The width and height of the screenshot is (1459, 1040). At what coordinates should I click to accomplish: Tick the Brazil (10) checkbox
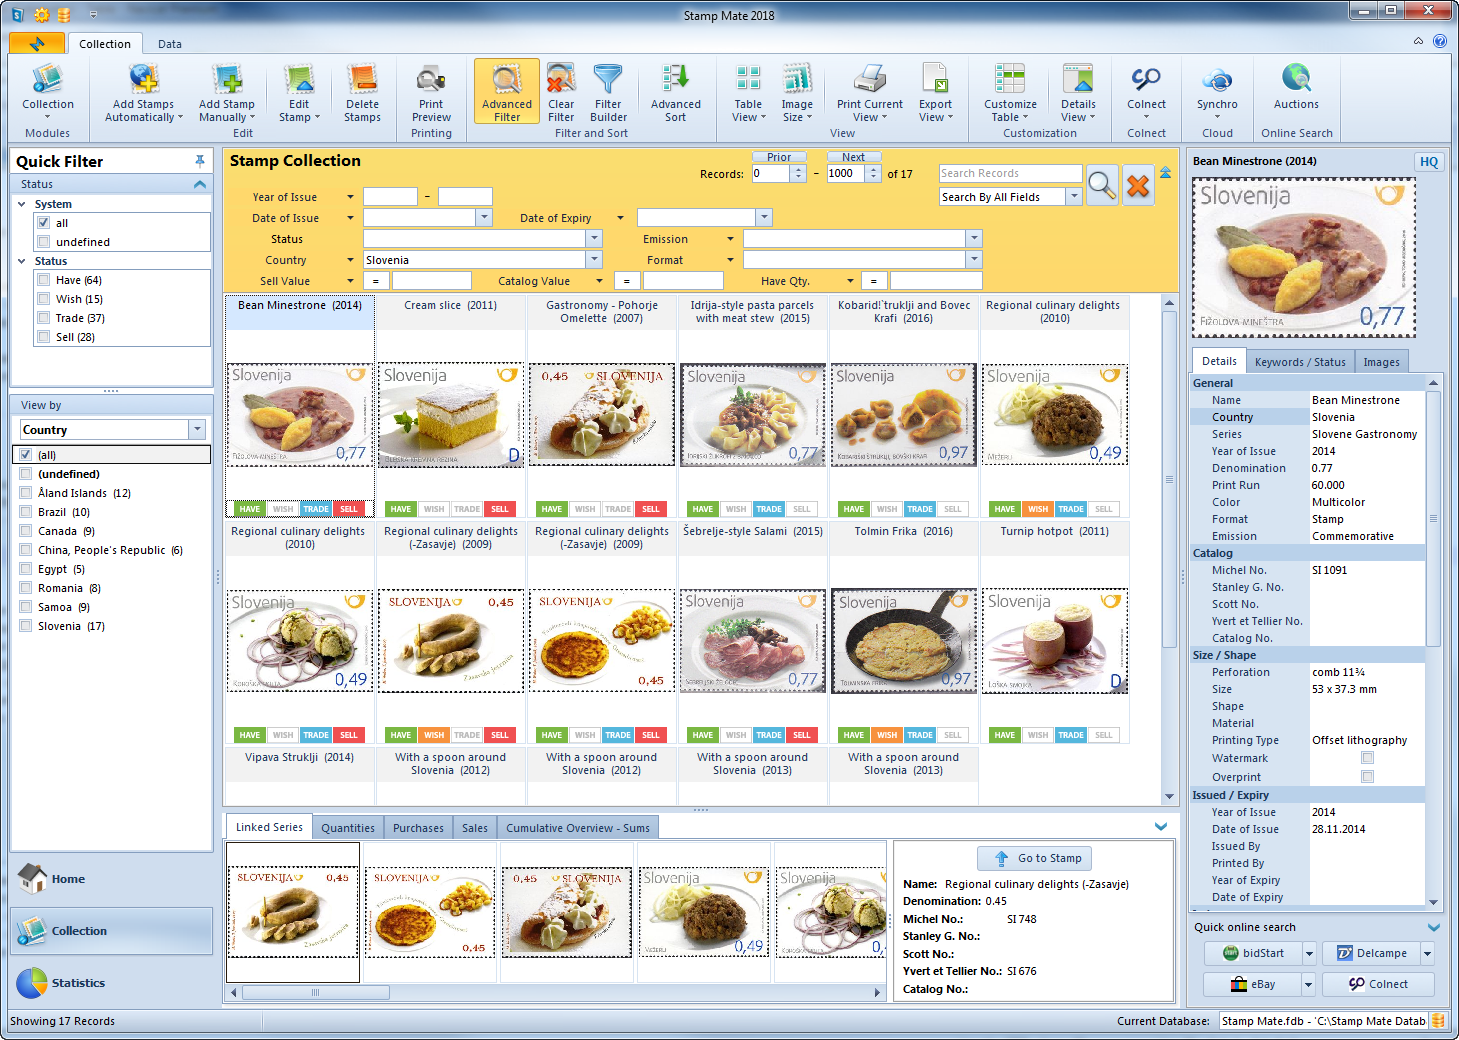pos(26,512)
